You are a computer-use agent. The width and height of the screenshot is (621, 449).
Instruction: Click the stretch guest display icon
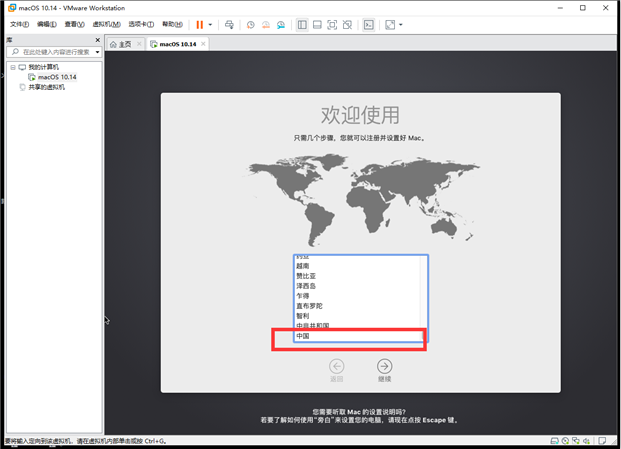point(390,25)
